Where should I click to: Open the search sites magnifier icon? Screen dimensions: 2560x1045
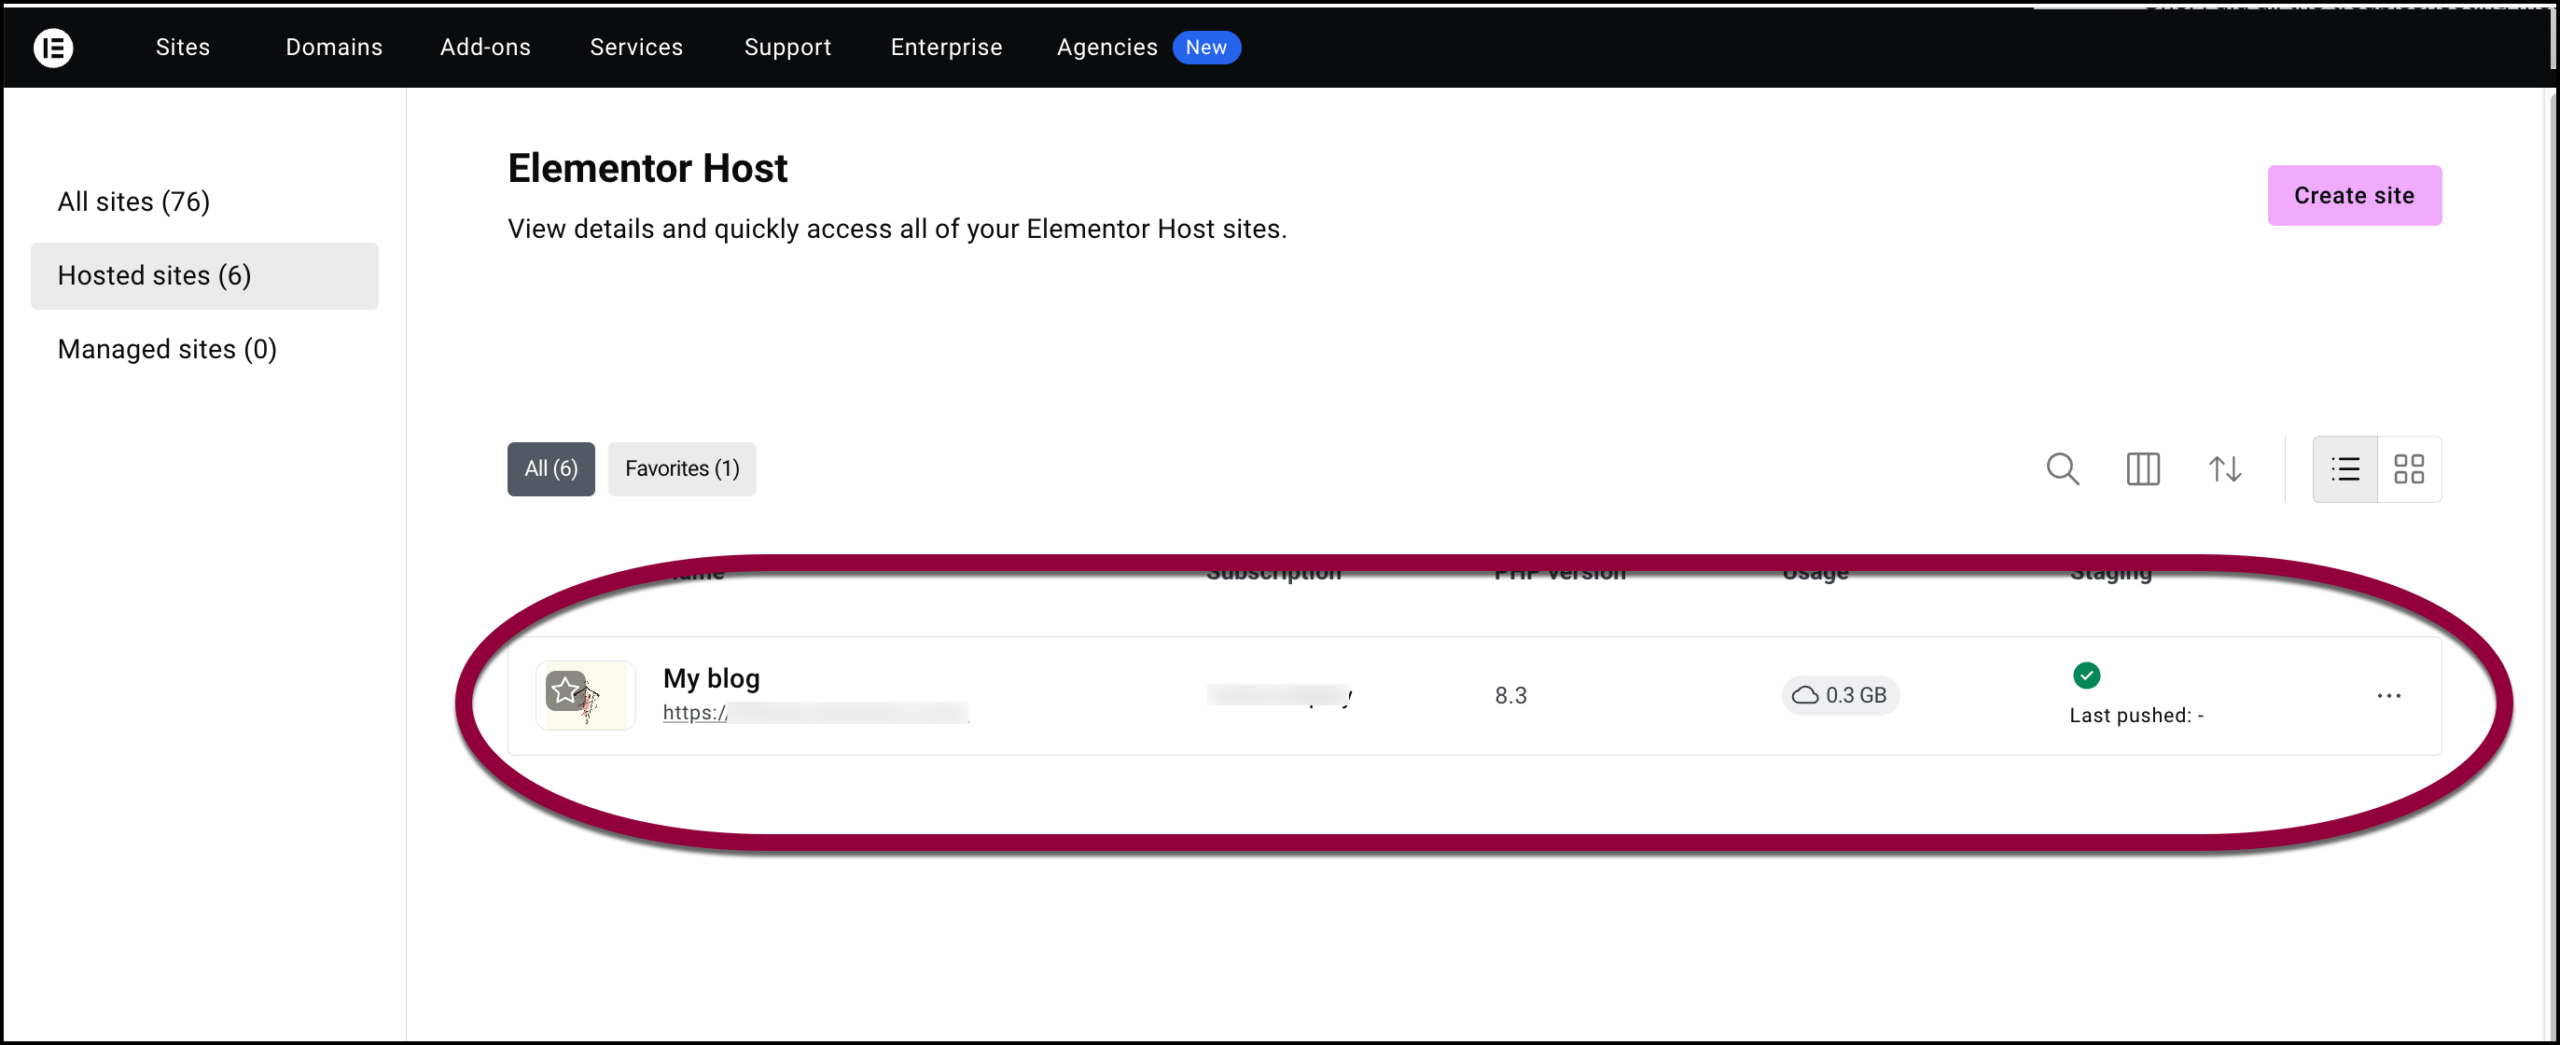click(x=2062, y=469)
